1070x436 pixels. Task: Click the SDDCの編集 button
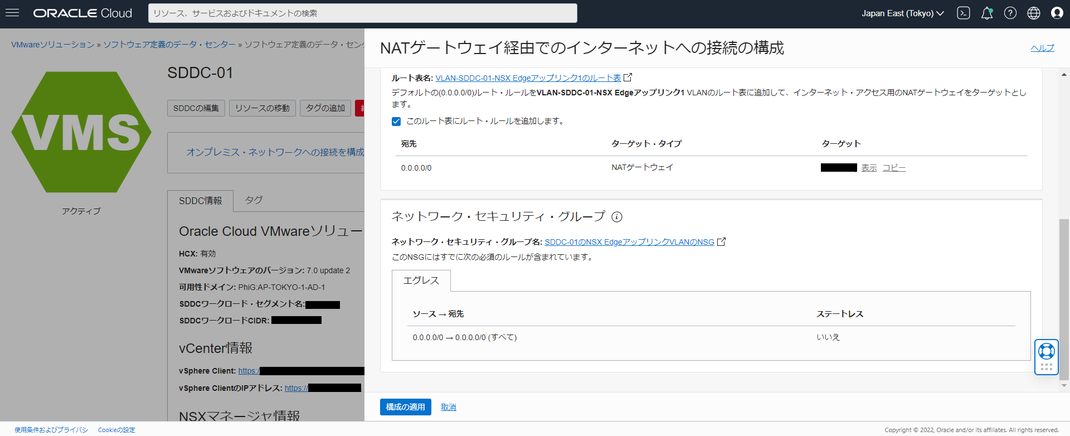[196, 108]
